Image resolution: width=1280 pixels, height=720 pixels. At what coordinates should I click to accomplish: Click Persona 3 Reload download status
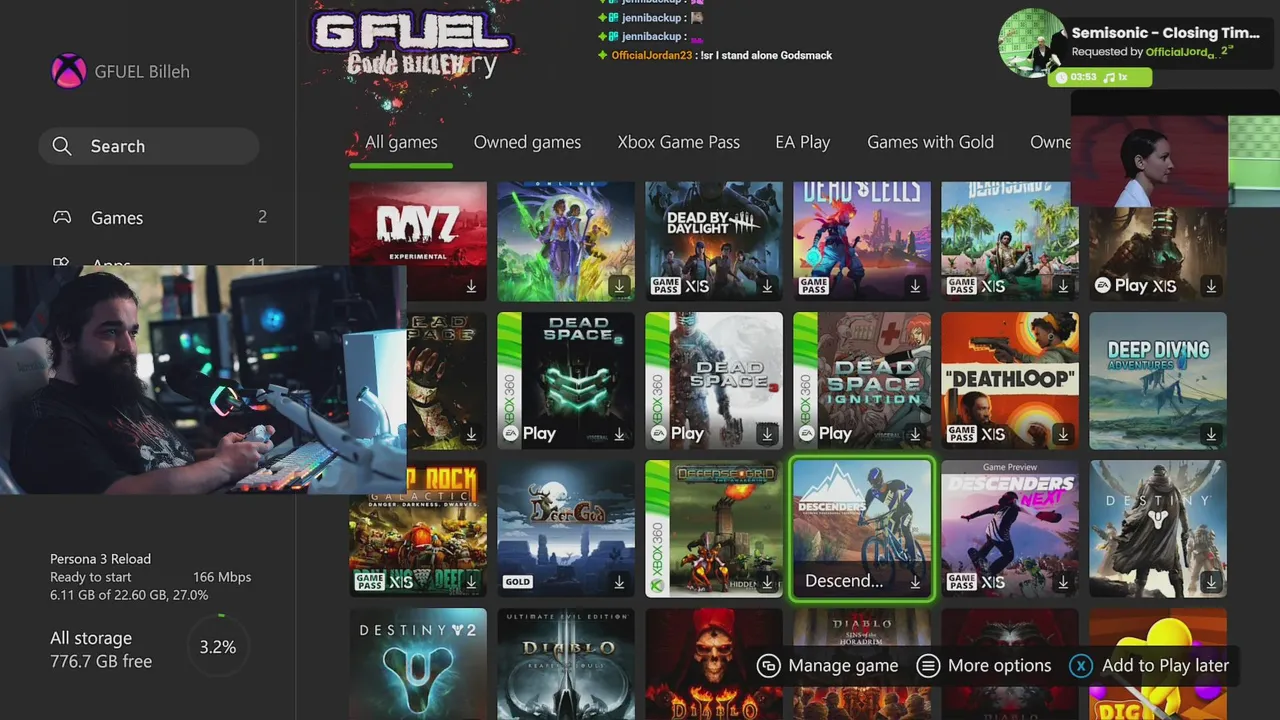coord(150,577)
